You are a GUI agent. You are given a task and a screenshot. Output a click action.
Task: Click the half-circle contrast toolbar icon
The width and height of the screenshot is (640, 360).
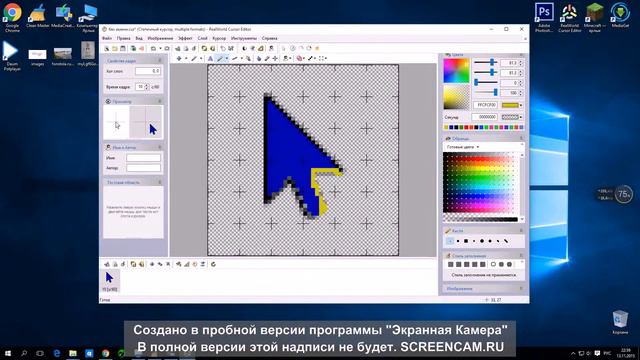[244, 48]
